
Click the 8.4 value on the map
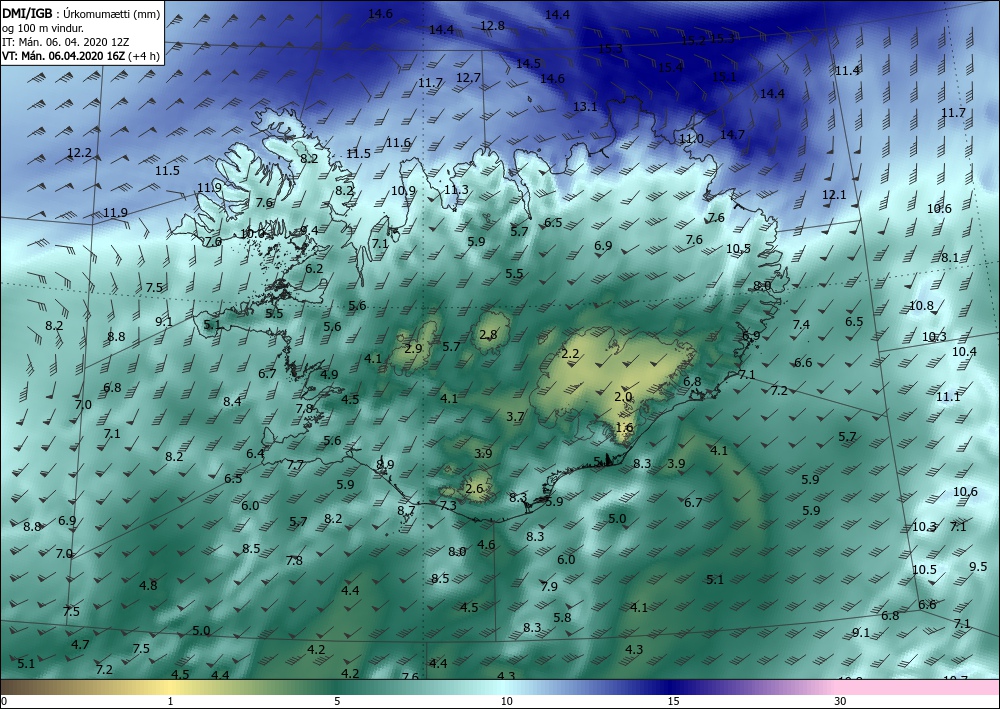tap(232, 401)
